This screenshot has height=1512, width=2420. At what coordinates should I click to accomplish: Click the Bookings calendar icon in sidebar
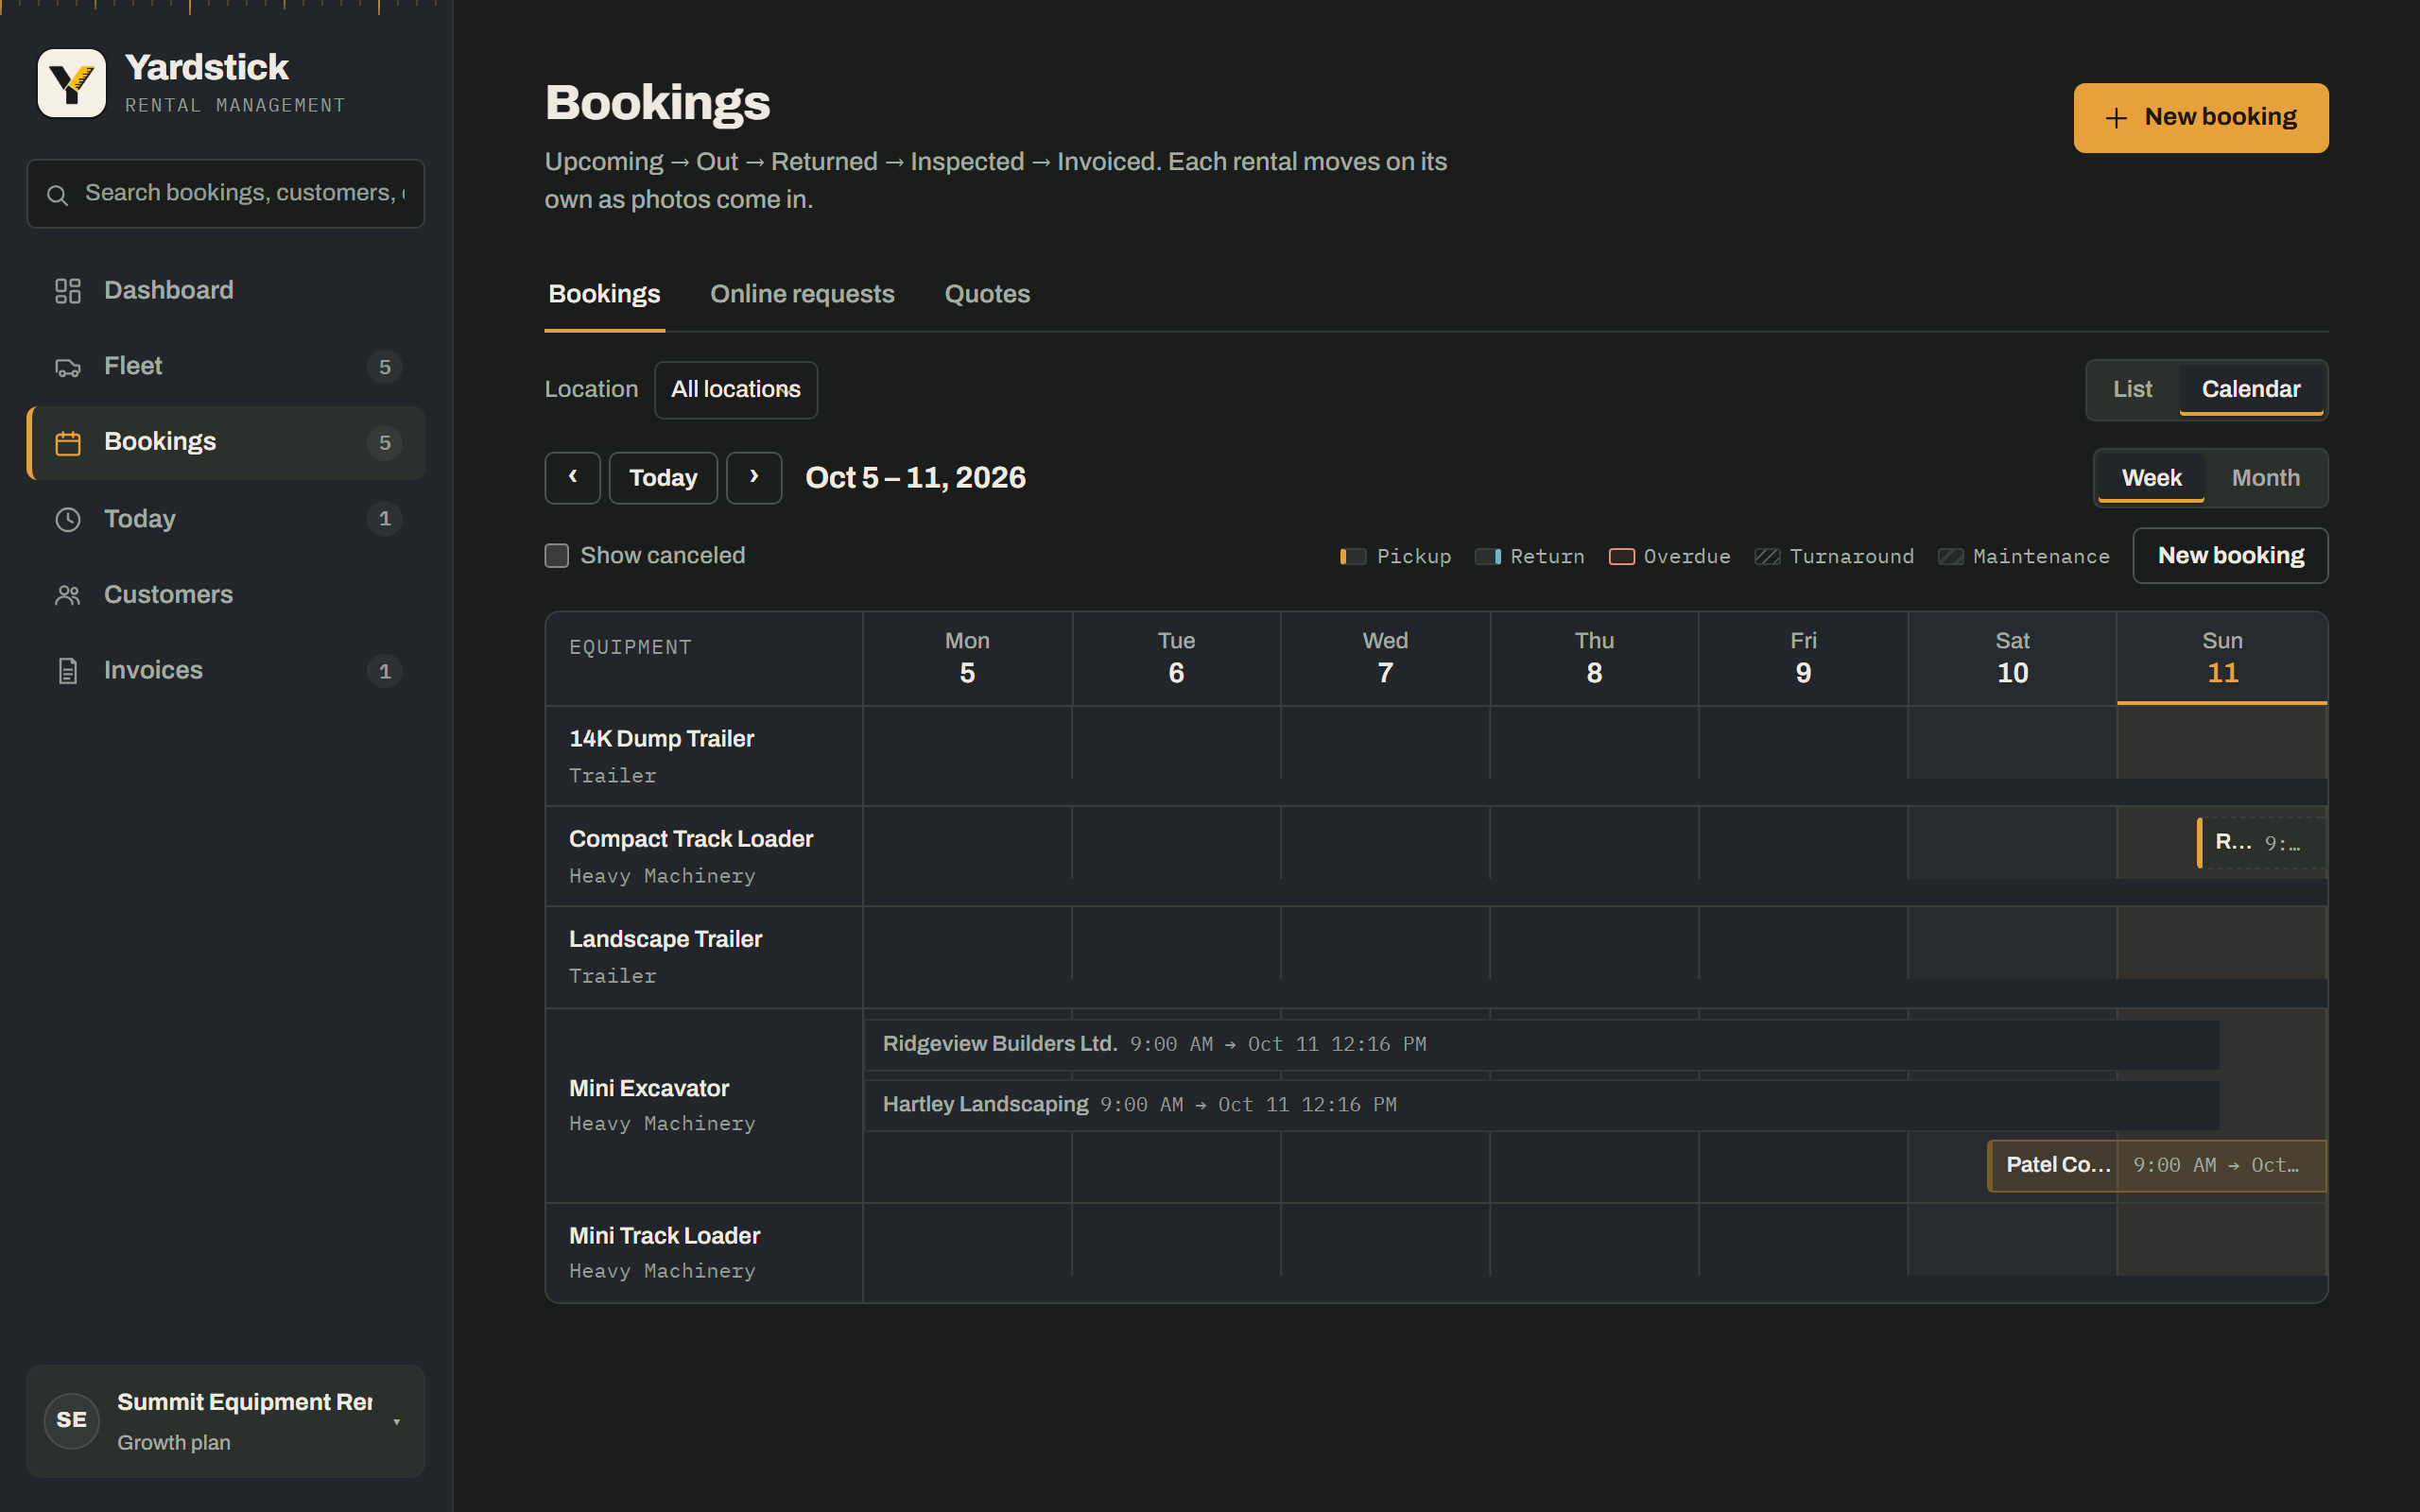(68, 443)
